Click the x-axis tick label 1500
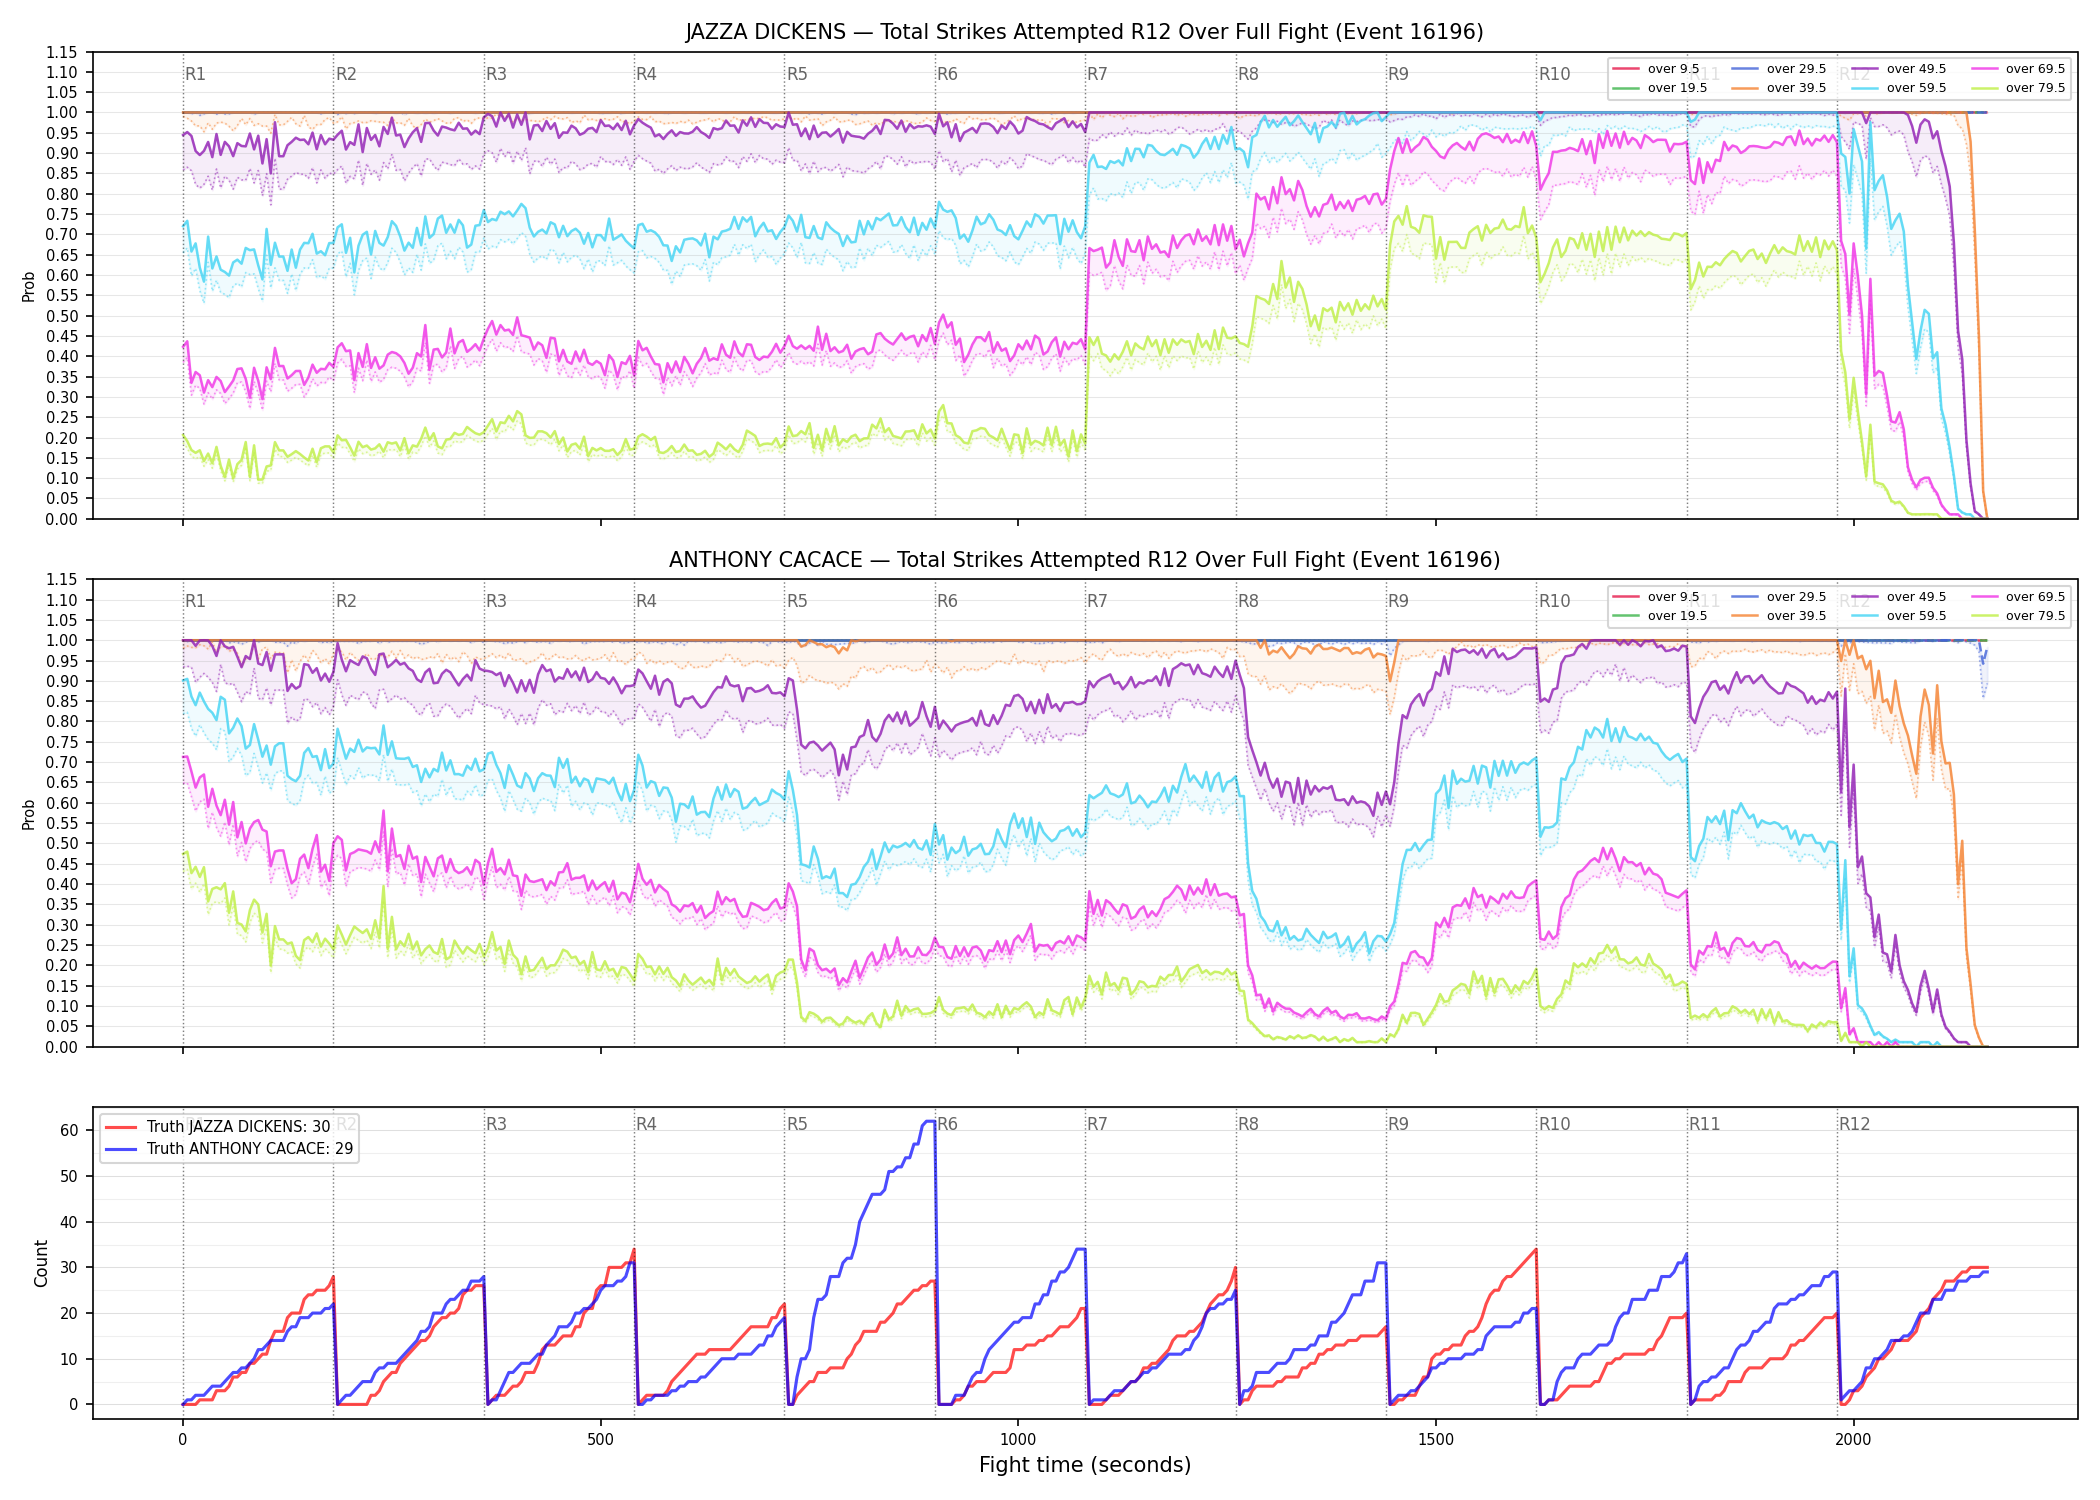Image resolution: width=2100 pixels, height=1500 pixels. (x=1436, y=1439)
